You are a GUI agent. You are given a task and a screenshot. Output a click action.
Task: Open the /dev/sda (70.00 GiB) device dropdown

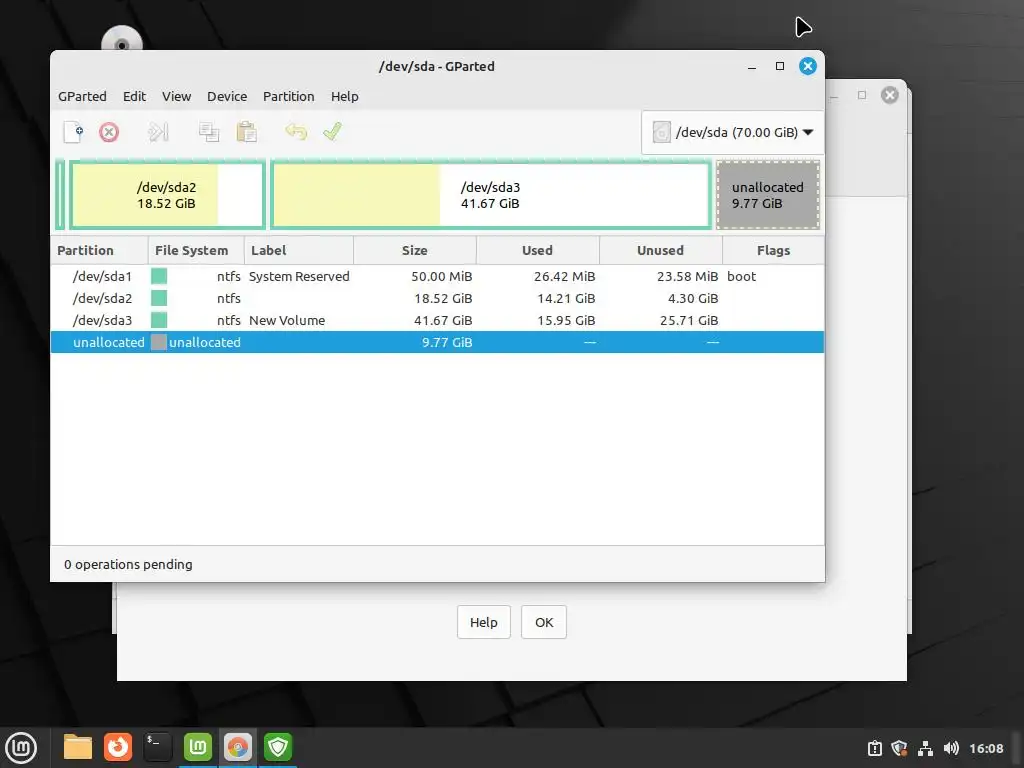[x=733, y=133]
